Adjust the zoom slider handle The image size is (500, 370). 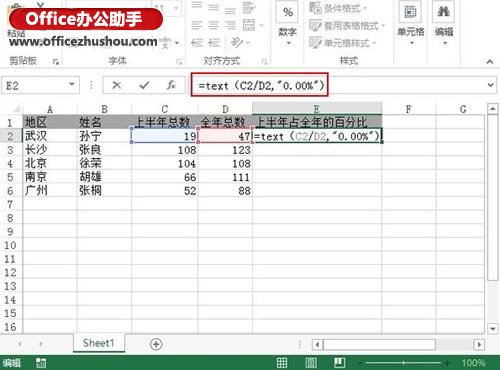click(x=403, y=363)
